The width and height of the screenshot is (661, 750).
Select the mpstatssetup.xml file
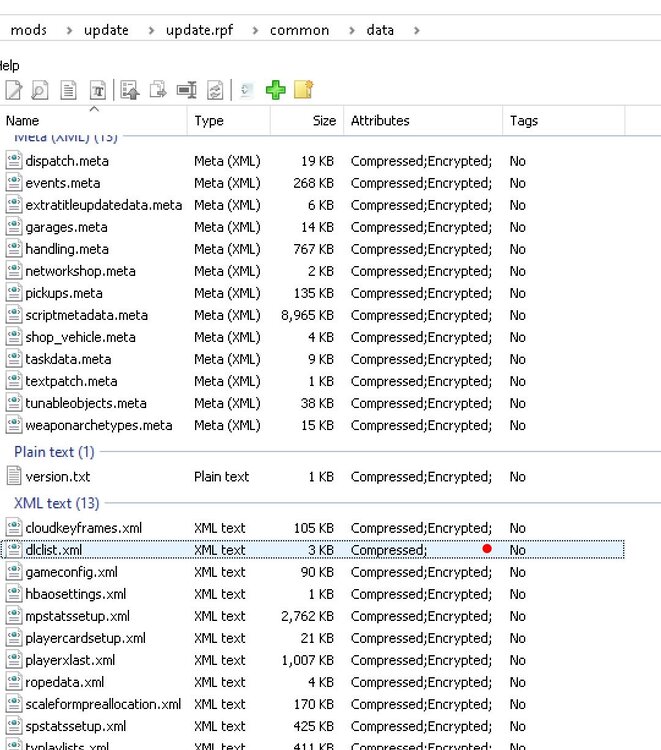77,616
